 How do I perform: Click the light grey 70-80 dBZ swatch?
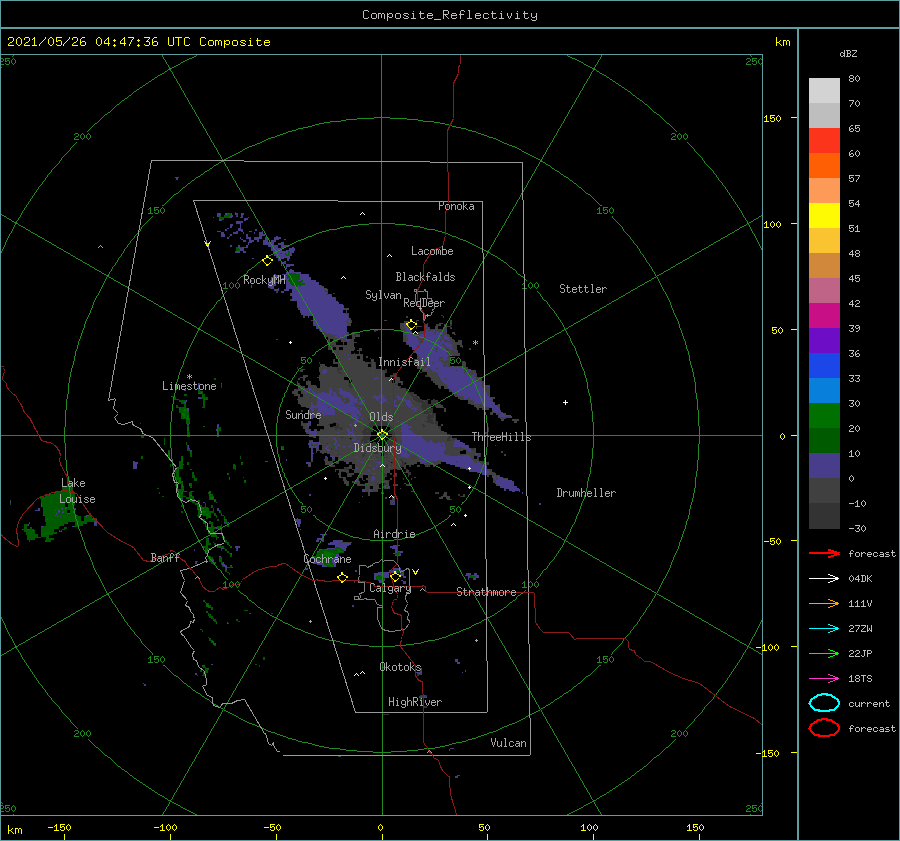(x=824, y=90)
